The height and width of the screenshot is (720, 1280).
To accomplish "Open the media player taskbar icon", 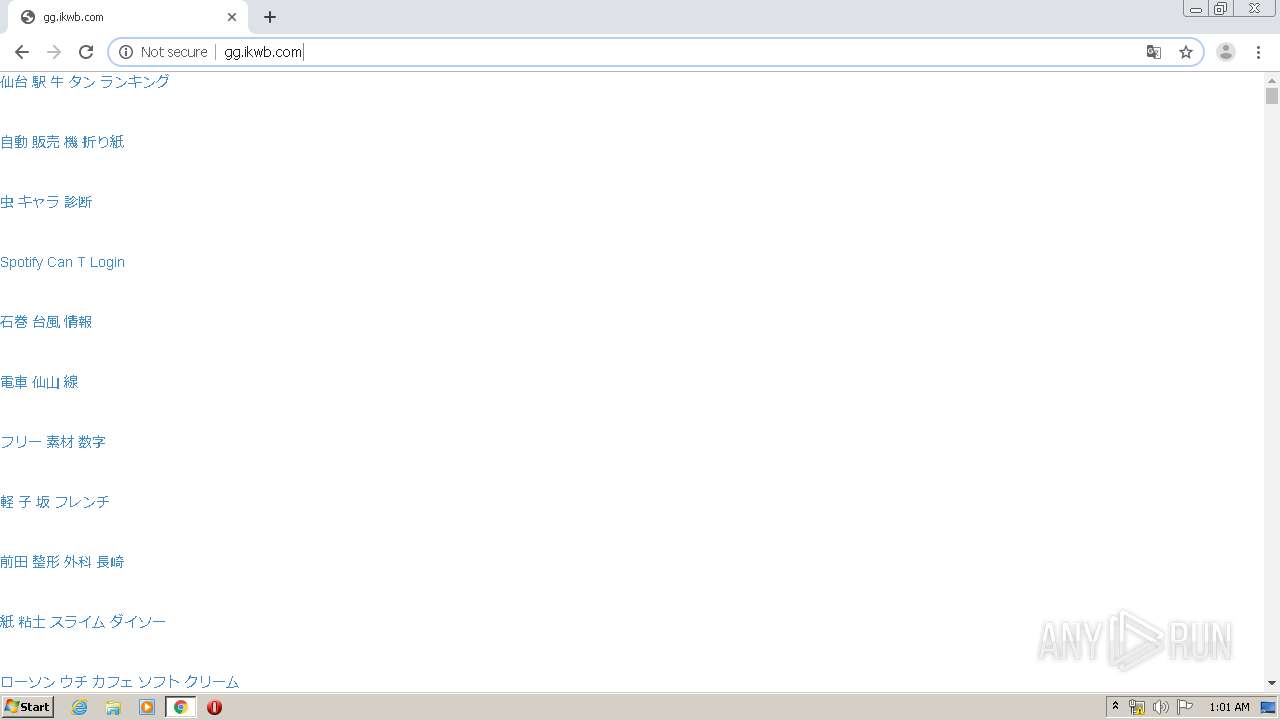I will pyautogui.click(x=147, y=707).
